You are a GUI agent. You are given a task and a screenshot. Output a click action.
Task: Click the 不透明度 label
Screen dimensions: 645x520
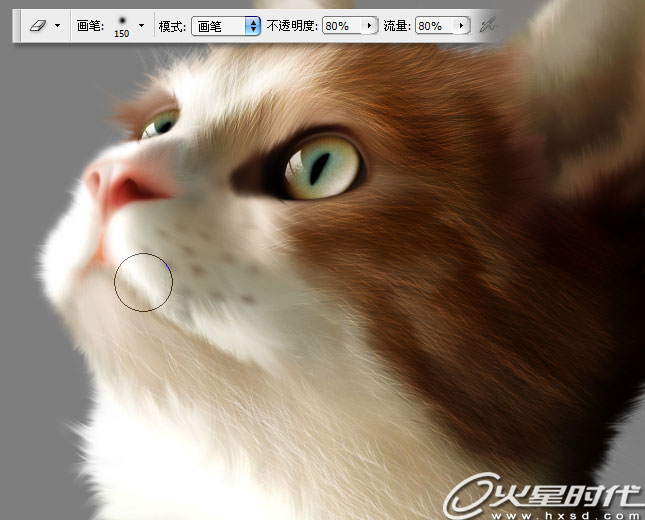(x=292, y=26)
